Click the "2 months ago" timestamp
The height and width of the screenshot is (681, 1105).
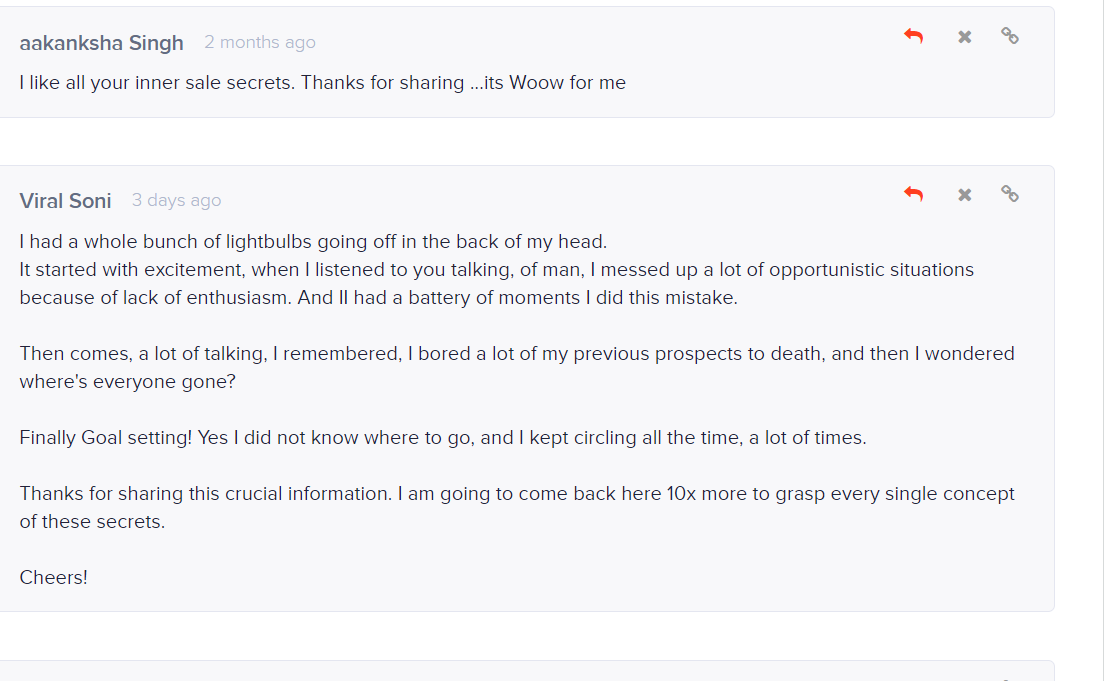260,42
